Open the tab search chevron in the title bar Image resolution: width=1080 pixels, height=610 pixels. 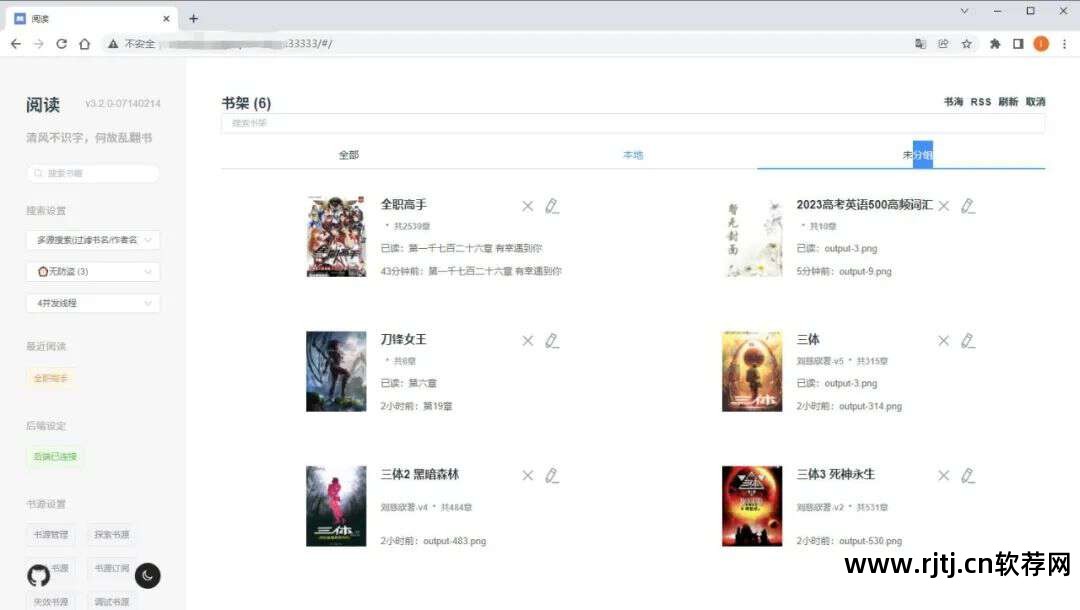tap(964, 11)
